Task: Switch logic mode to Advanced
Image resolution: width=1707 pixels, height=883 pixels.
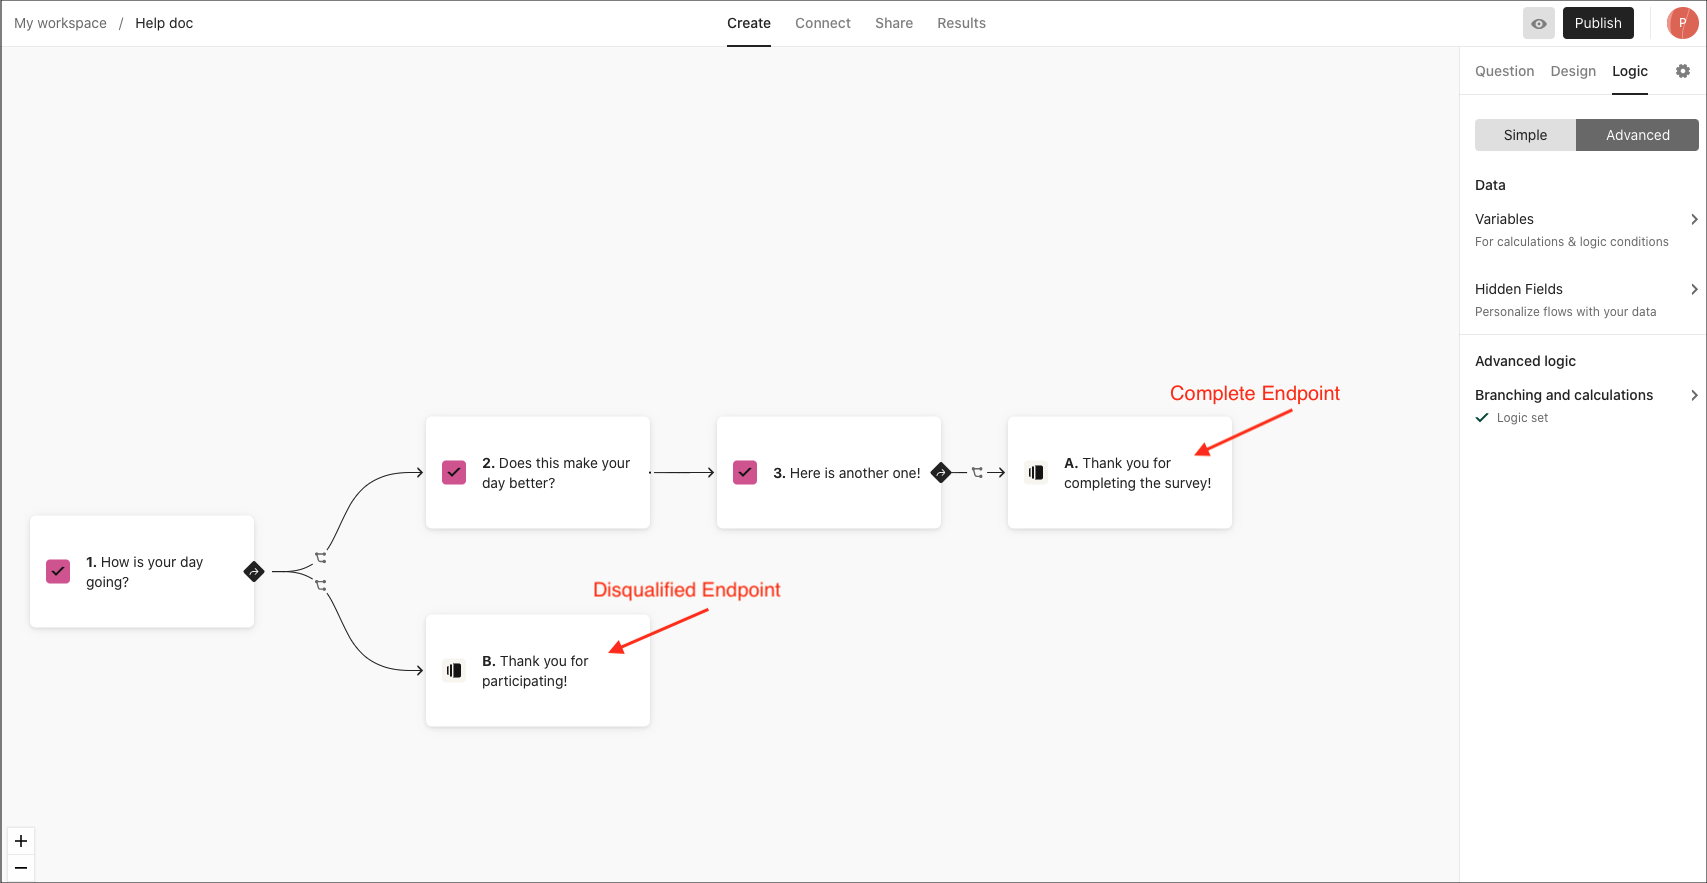Action: (x=1637, y=135)
